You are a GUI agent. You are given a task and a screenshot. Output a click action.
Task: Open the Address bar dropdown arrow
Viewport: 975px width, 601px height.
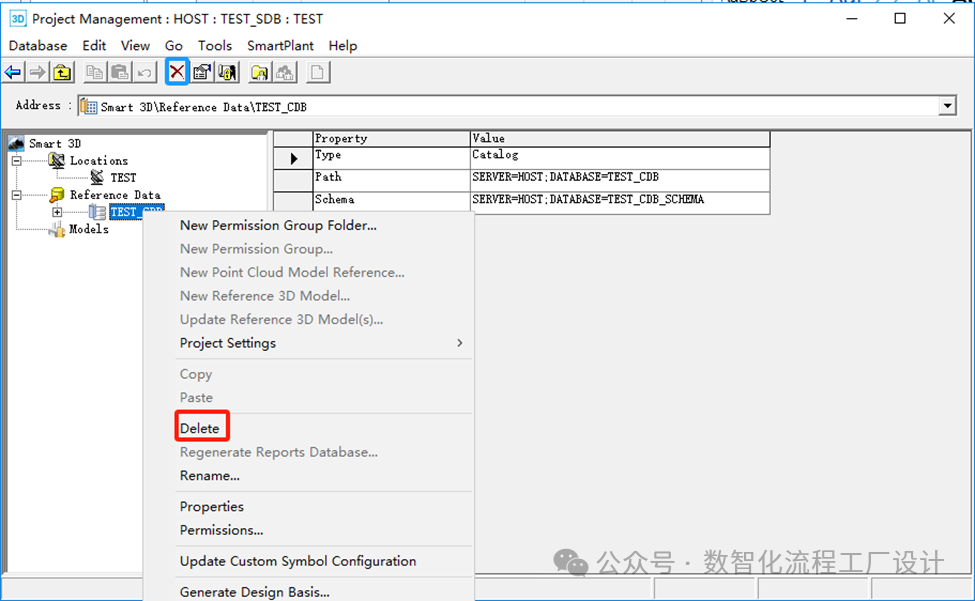point(947,106)
